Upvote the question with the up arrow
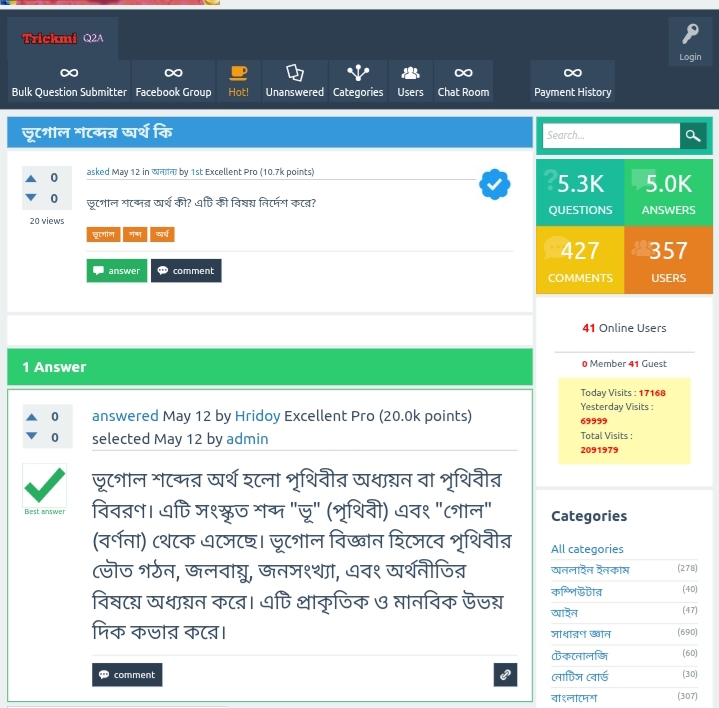This screenshot has height=708, width=719. click(31, 178)
